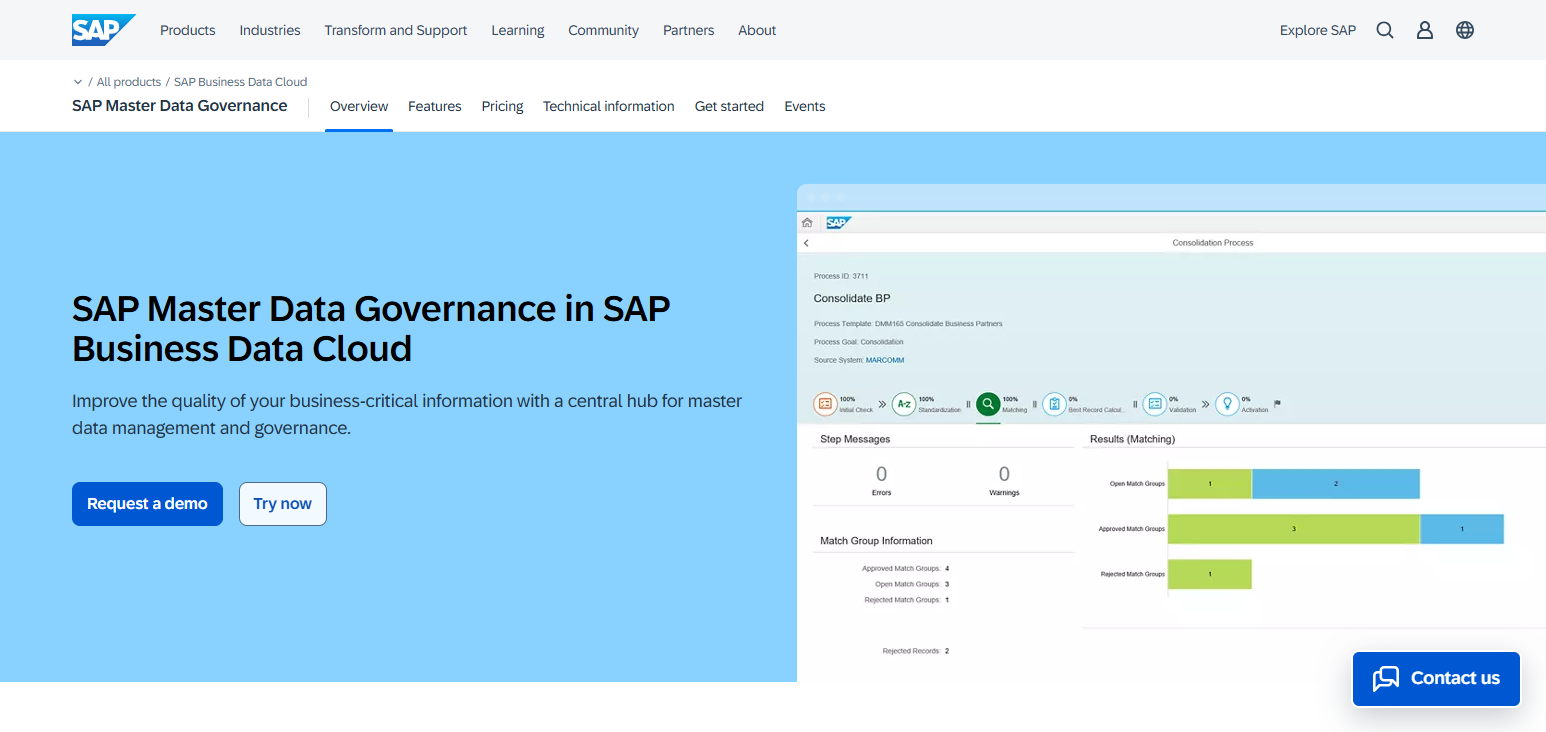Viewport: 1546px width, 732px height.
Task: Click the Request a demo button
Action: coord(147,504)
